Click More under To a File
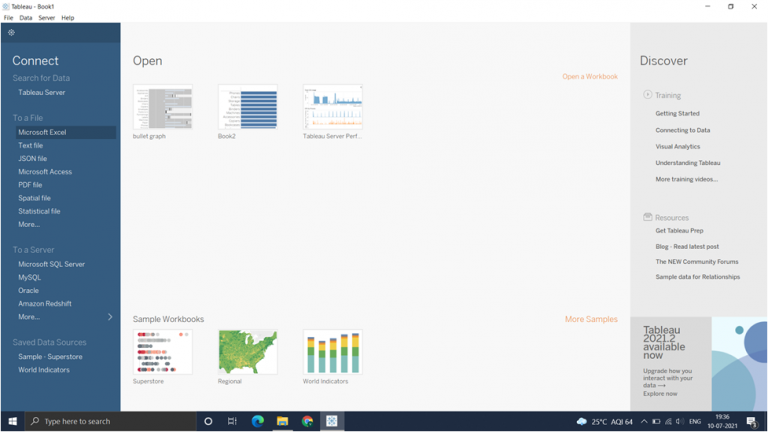Image resolution: width=768 pixels, height=432 pixels. click(x=29, y=225)
